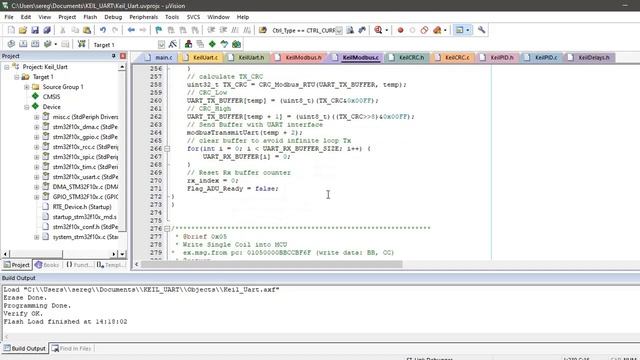Create a new file from the toolbar
The image size is (640, 360).
pyautogui.click(x=11, y=30)
